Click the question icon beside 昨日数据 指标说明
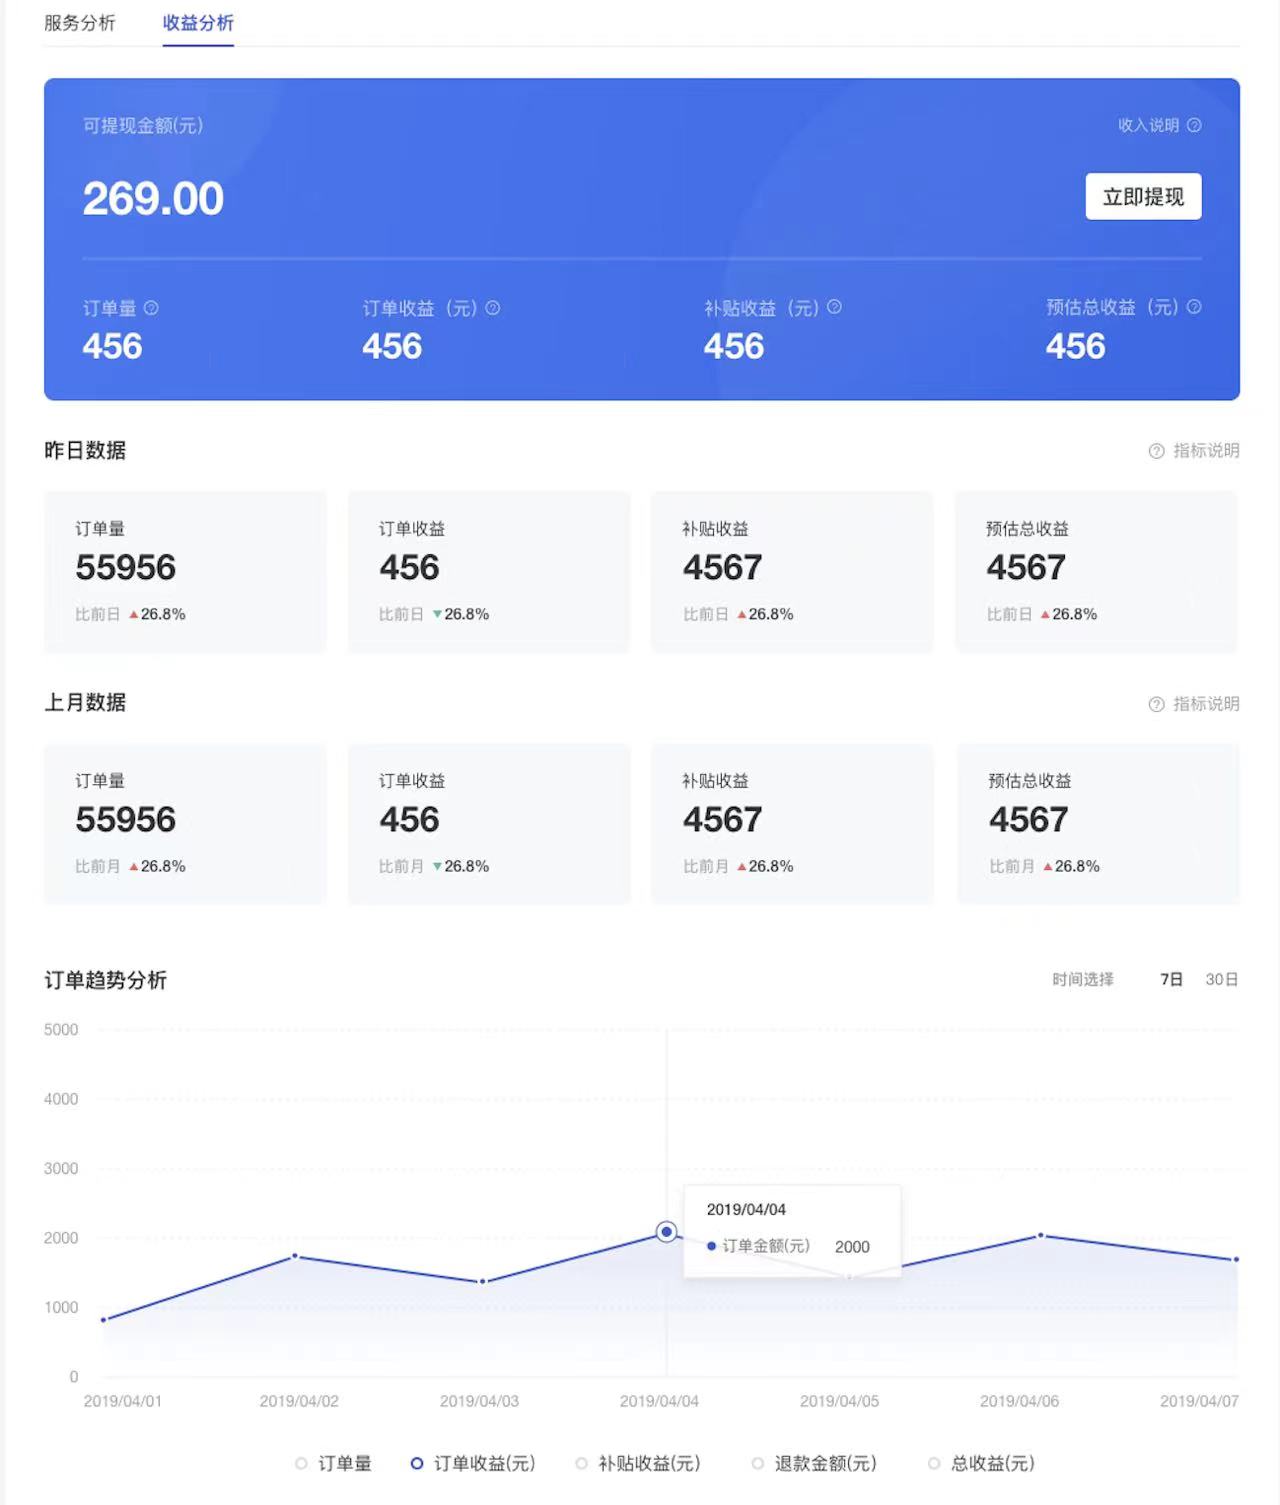The height and width of the screenshot is (1505, 1280). 1156,451
